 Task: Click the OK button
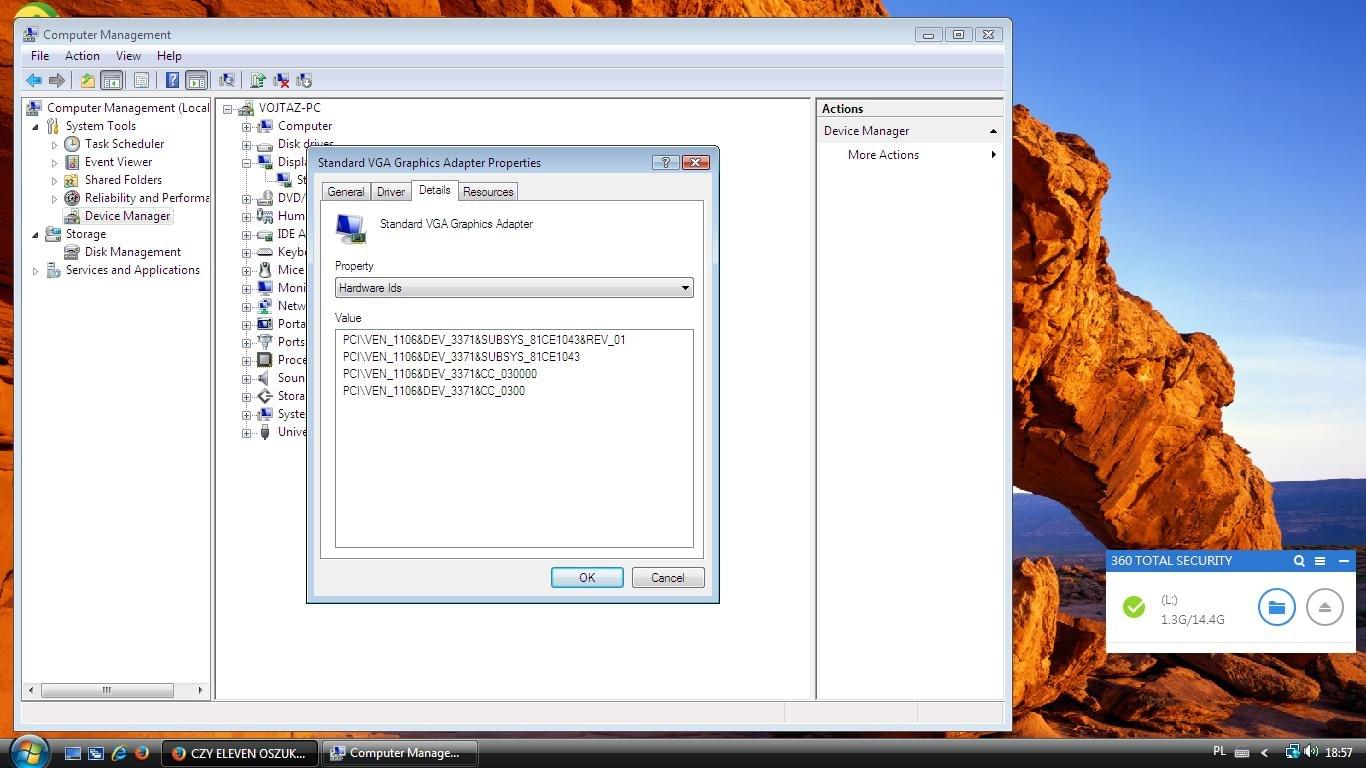coord(587,578)
